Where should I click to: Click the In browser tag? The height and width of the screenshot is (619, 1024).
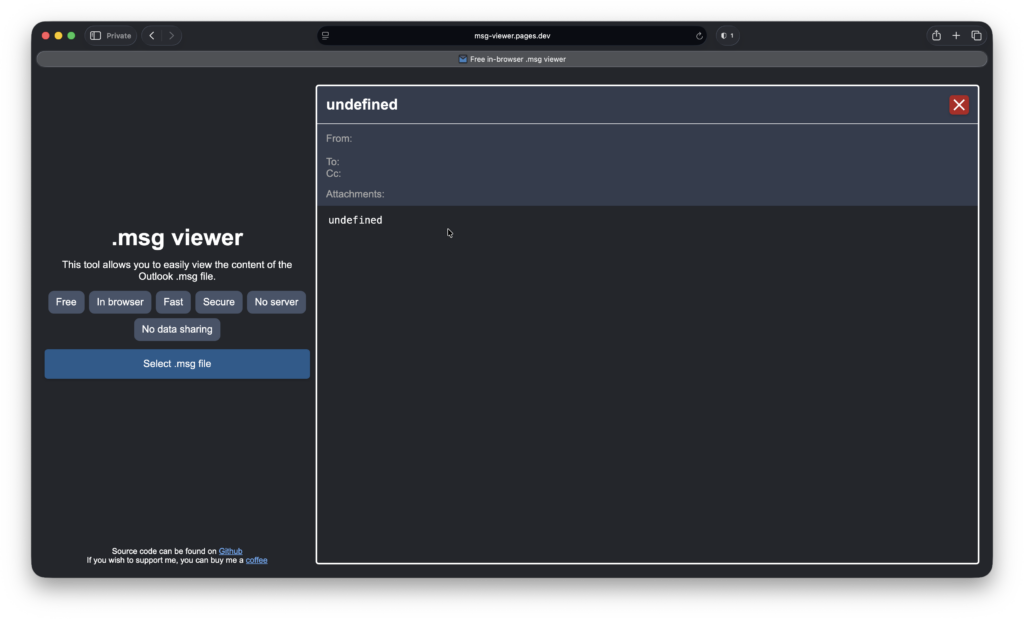coord(120,302)
